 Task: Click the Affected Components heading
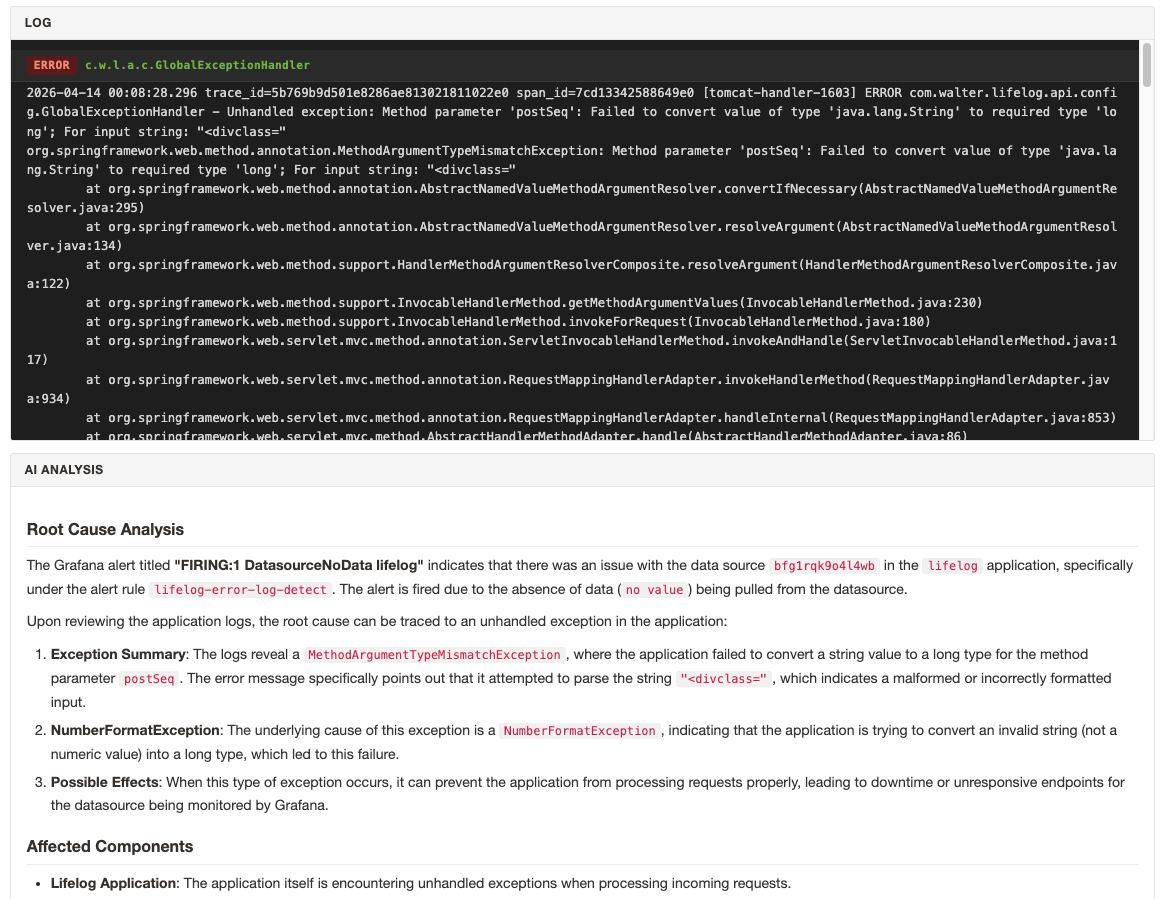[x=110, y=846]
